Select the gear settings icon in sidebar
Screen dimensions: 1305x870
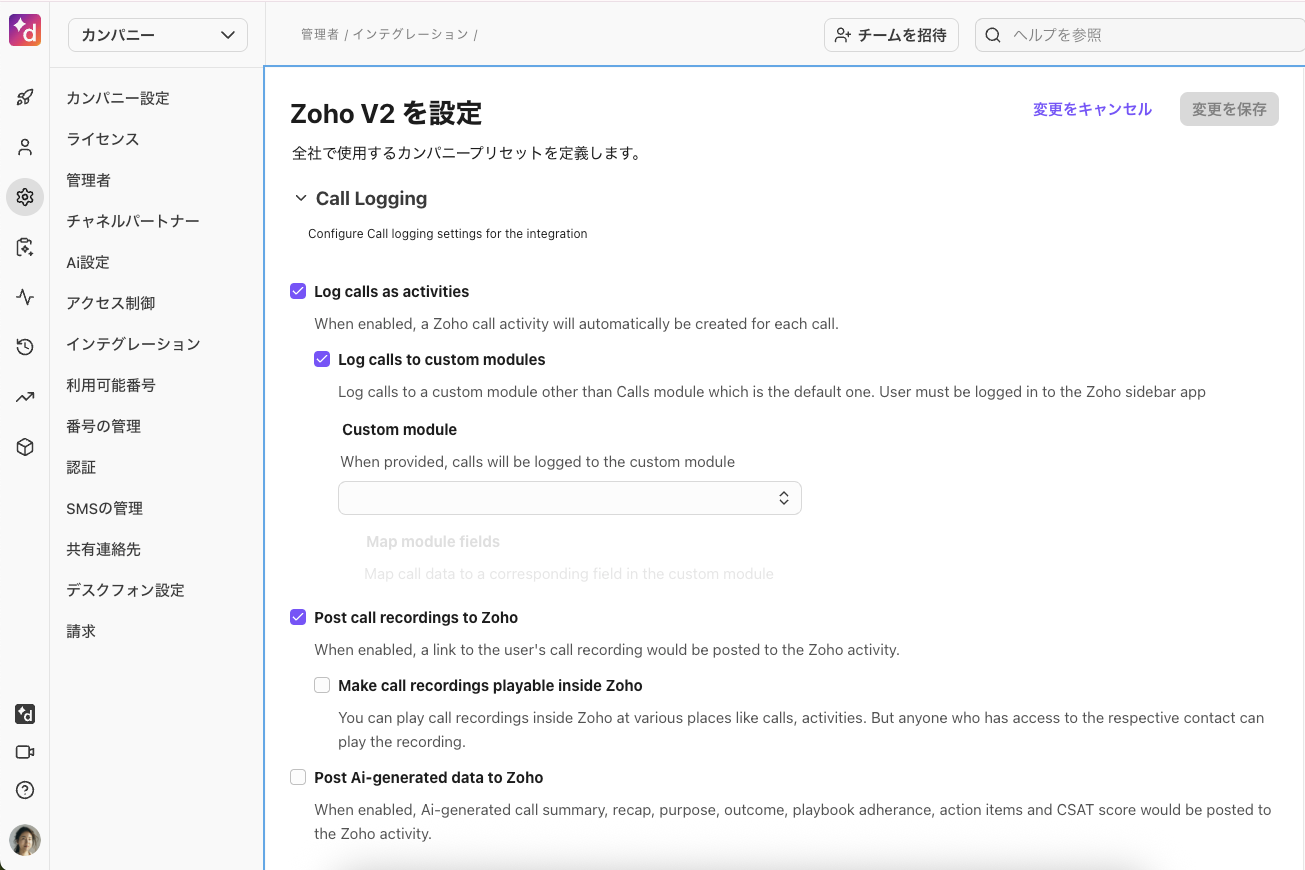click(25, 197)
